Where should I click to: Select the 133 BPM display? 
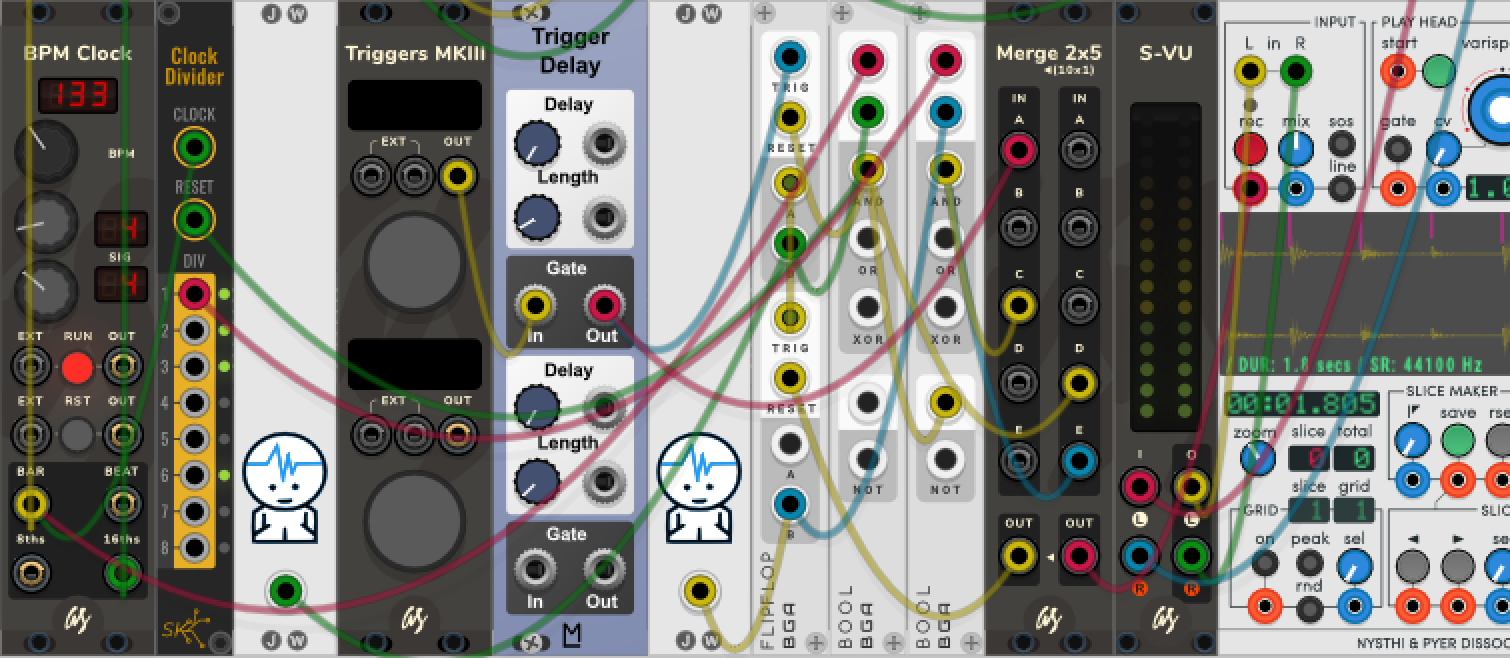coord(78,97)
